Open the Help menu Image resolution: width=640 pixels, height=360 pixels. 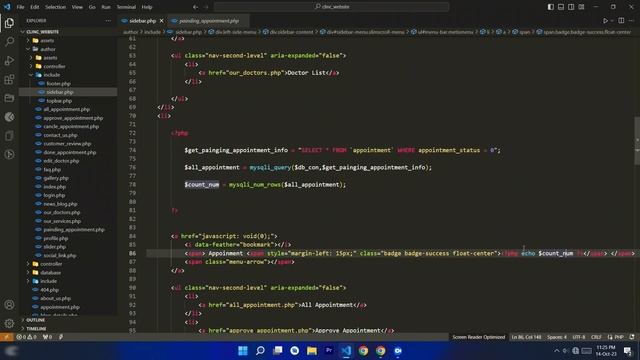coord(147,7)
